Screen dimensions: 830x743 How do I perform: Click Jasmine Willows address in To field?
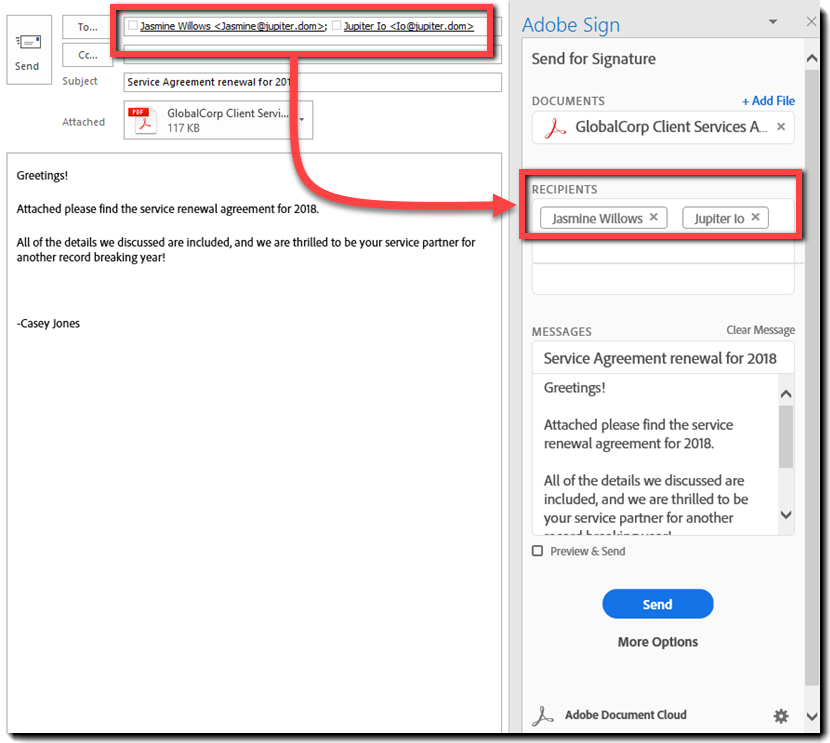pyautogui.click(x=233, y=26)
